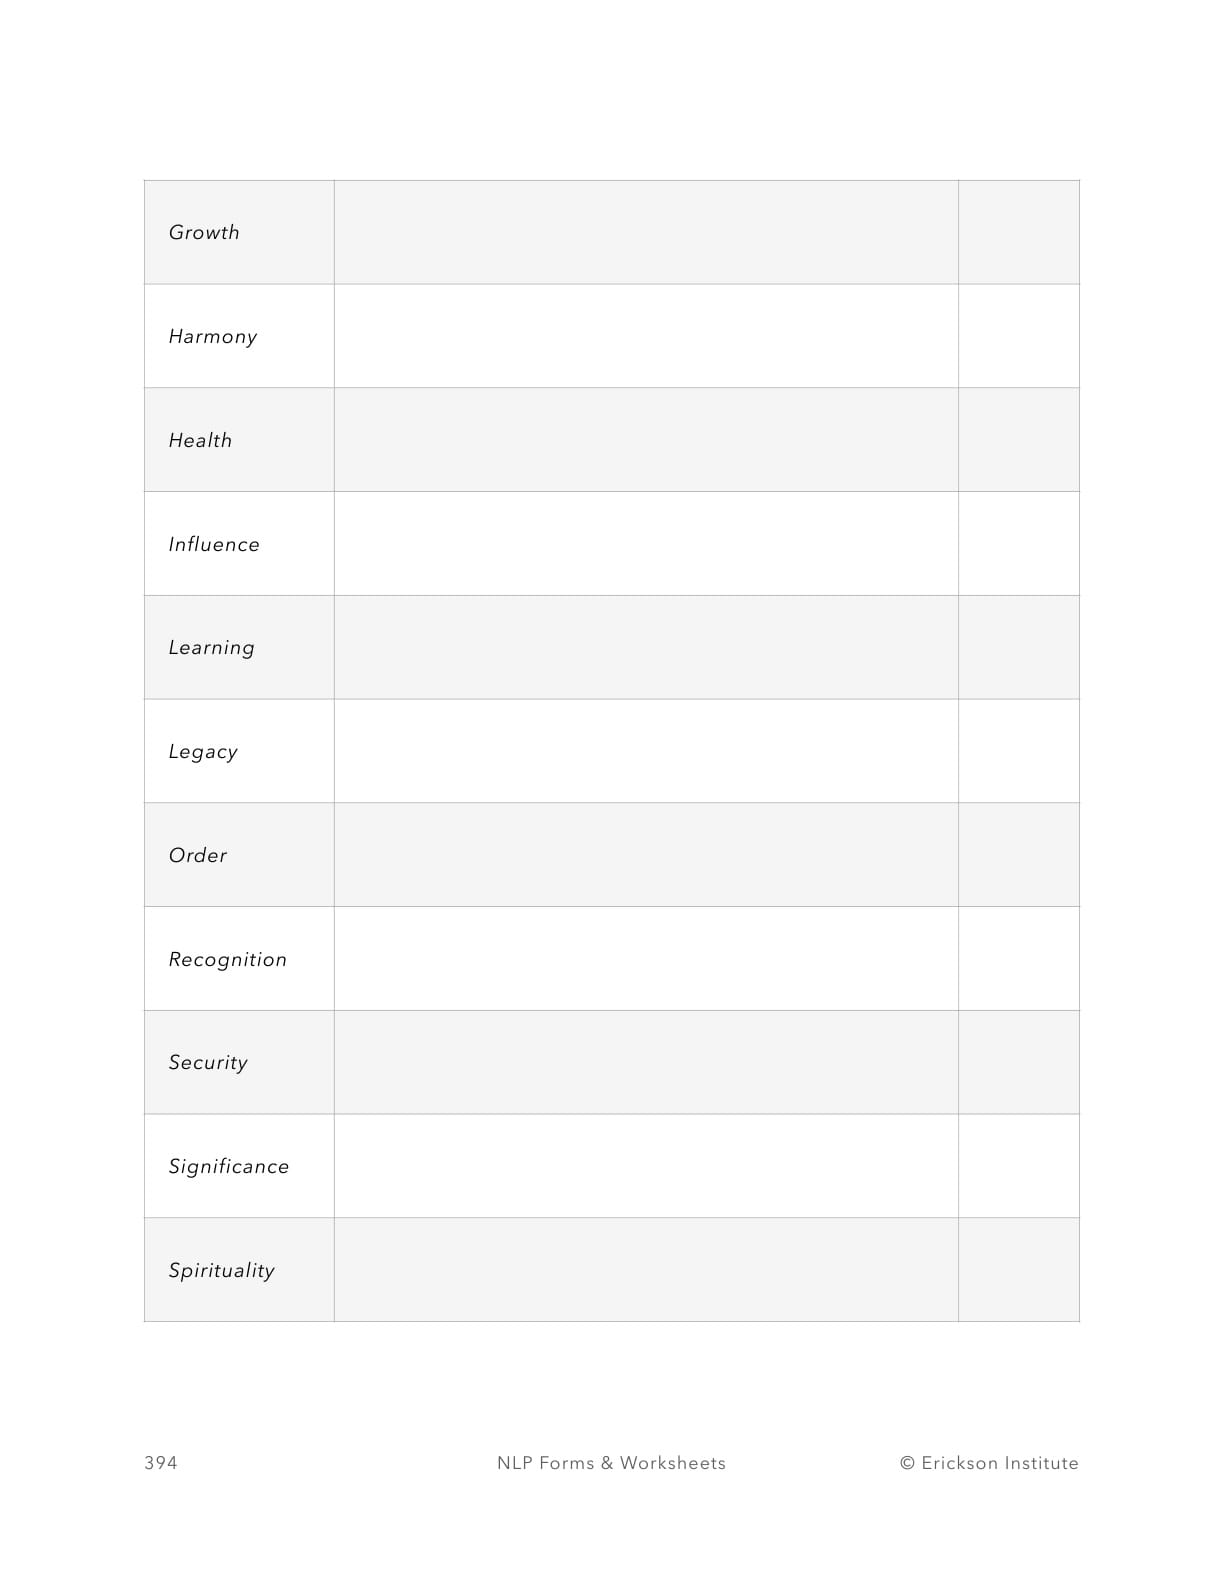
Task: Select the Legacy label cell
Action: click(x=203, y=752)
